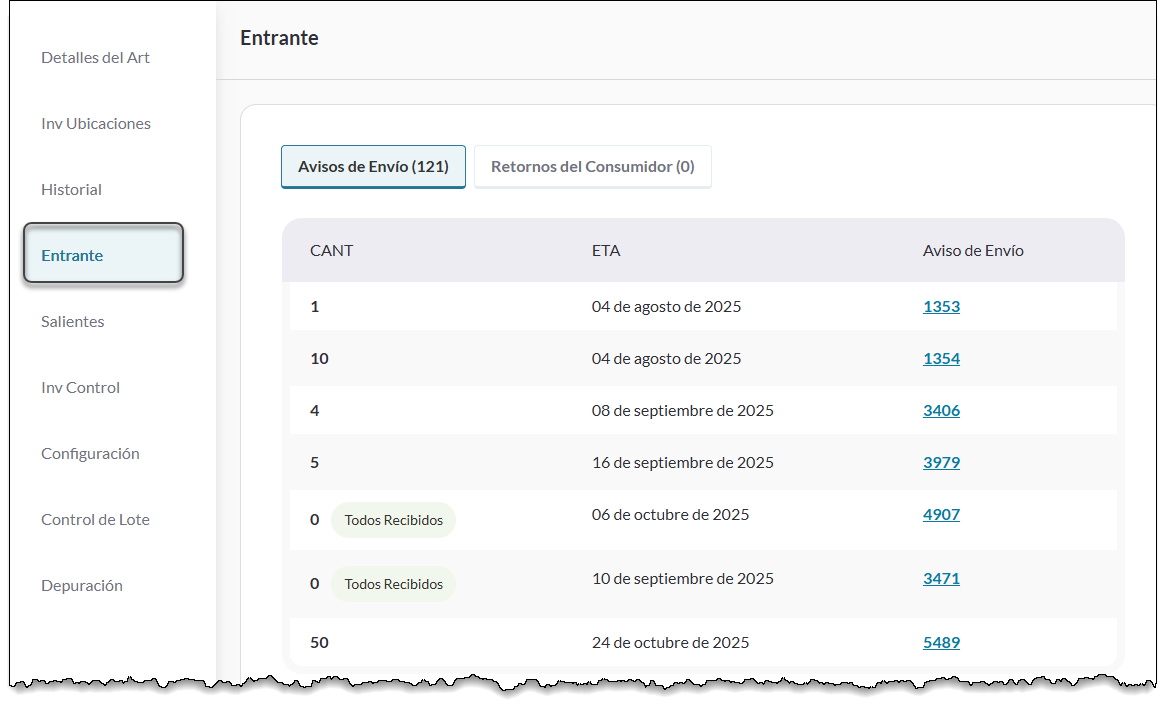
Task: View aviso de envío 5489
Action: click(941, 642)
